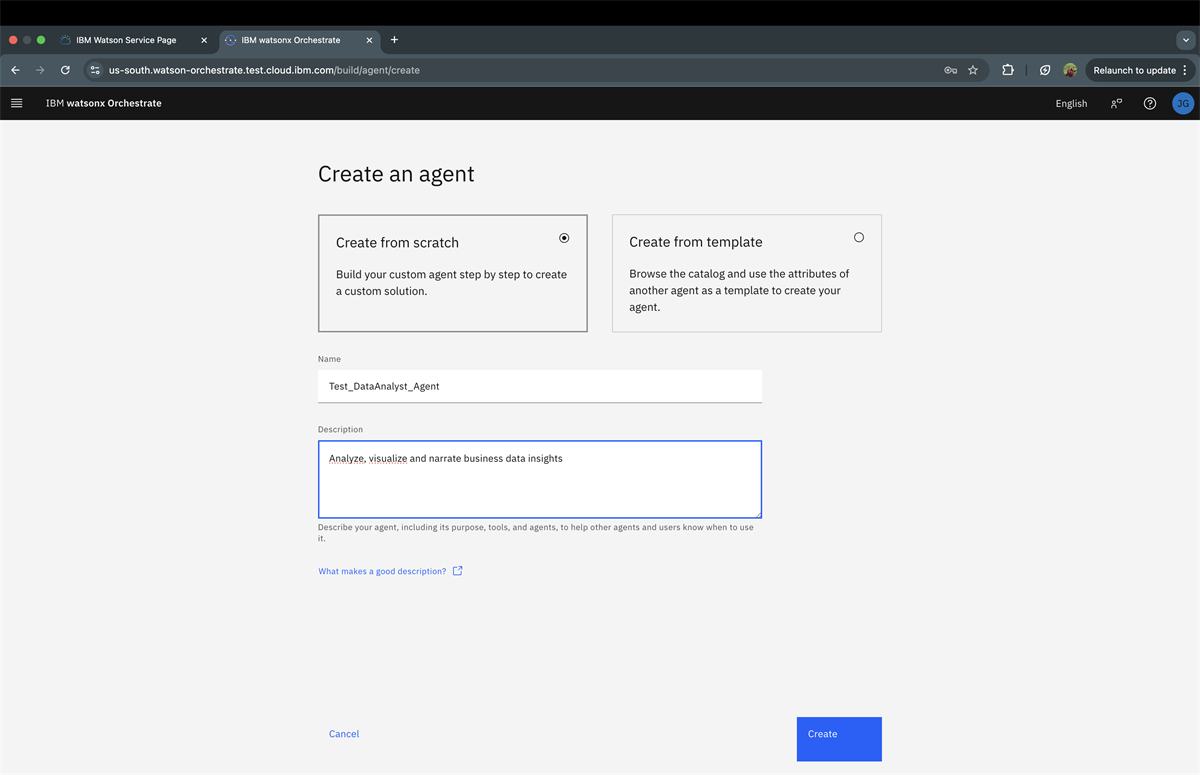
Task: Bookmark this page with the star icon
Action: click(x=973, y=70)
